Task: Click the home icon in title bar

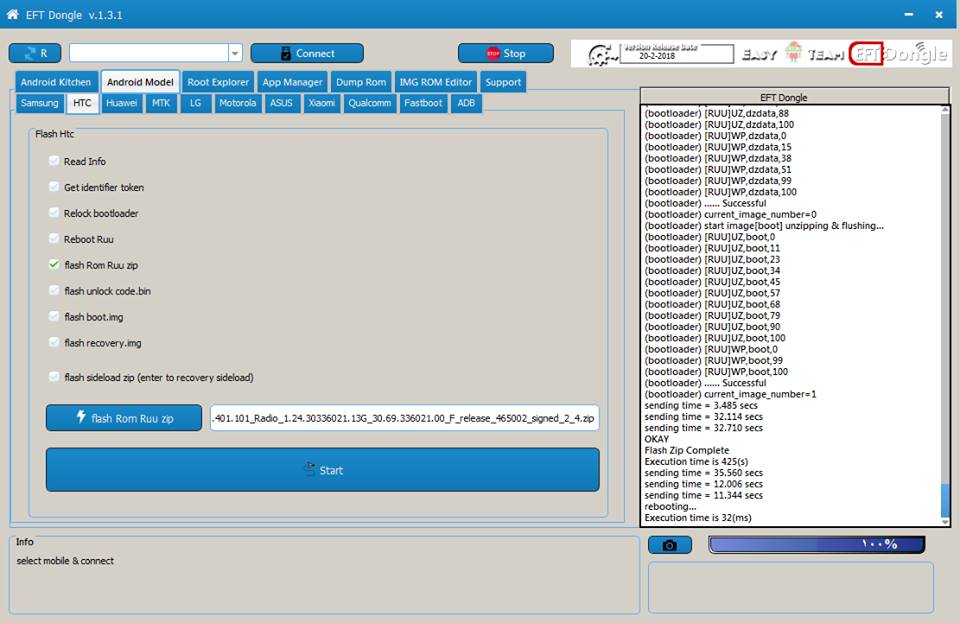Action: (12, 14)
